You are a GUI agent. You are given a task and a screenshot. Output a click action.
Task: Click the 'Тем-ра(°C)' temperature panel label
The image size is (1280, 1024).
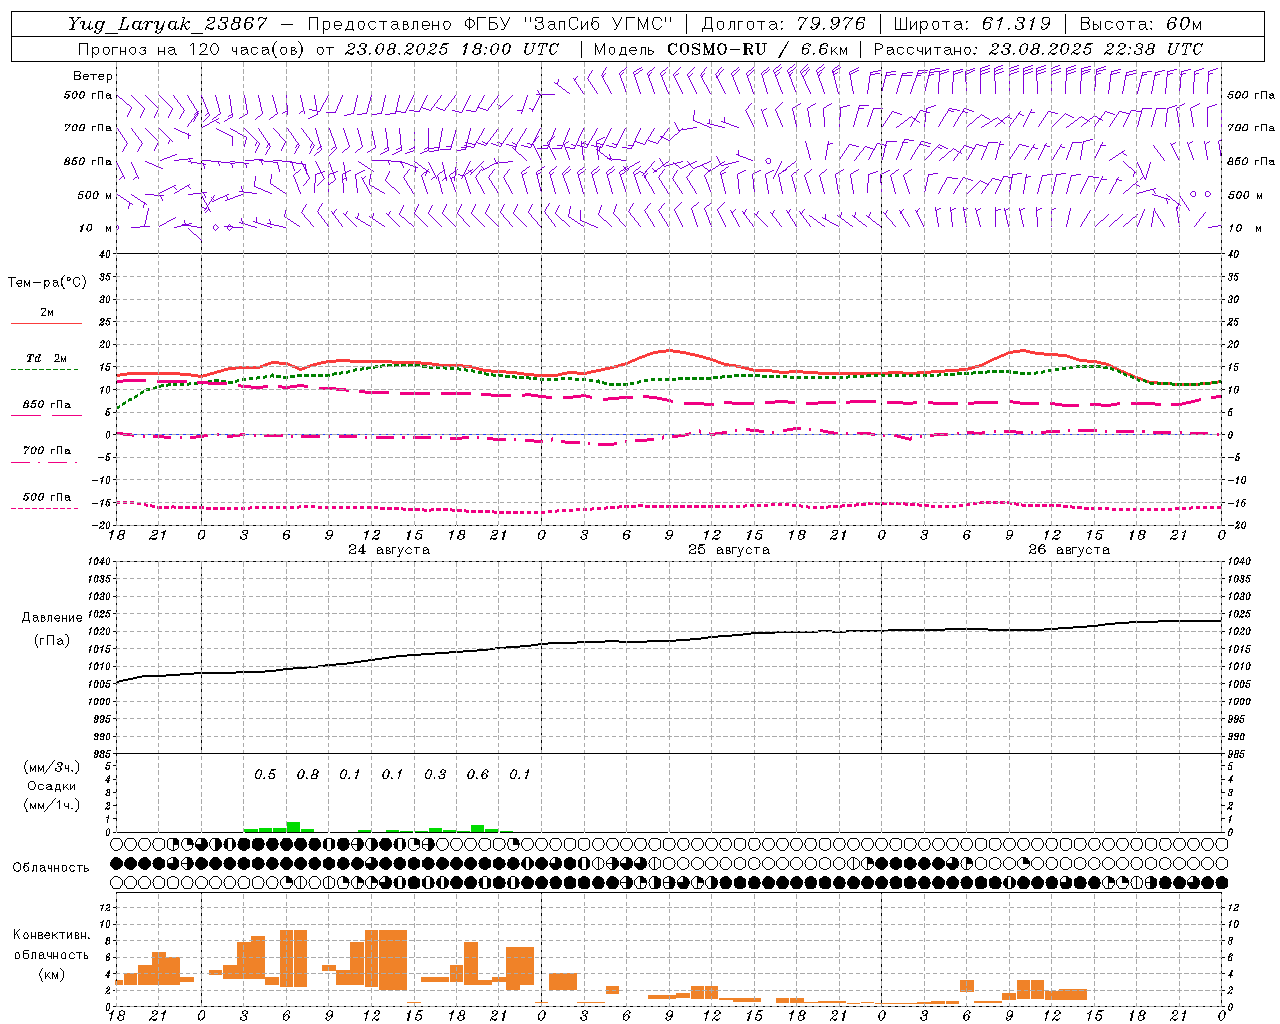[x=47, y=282]
